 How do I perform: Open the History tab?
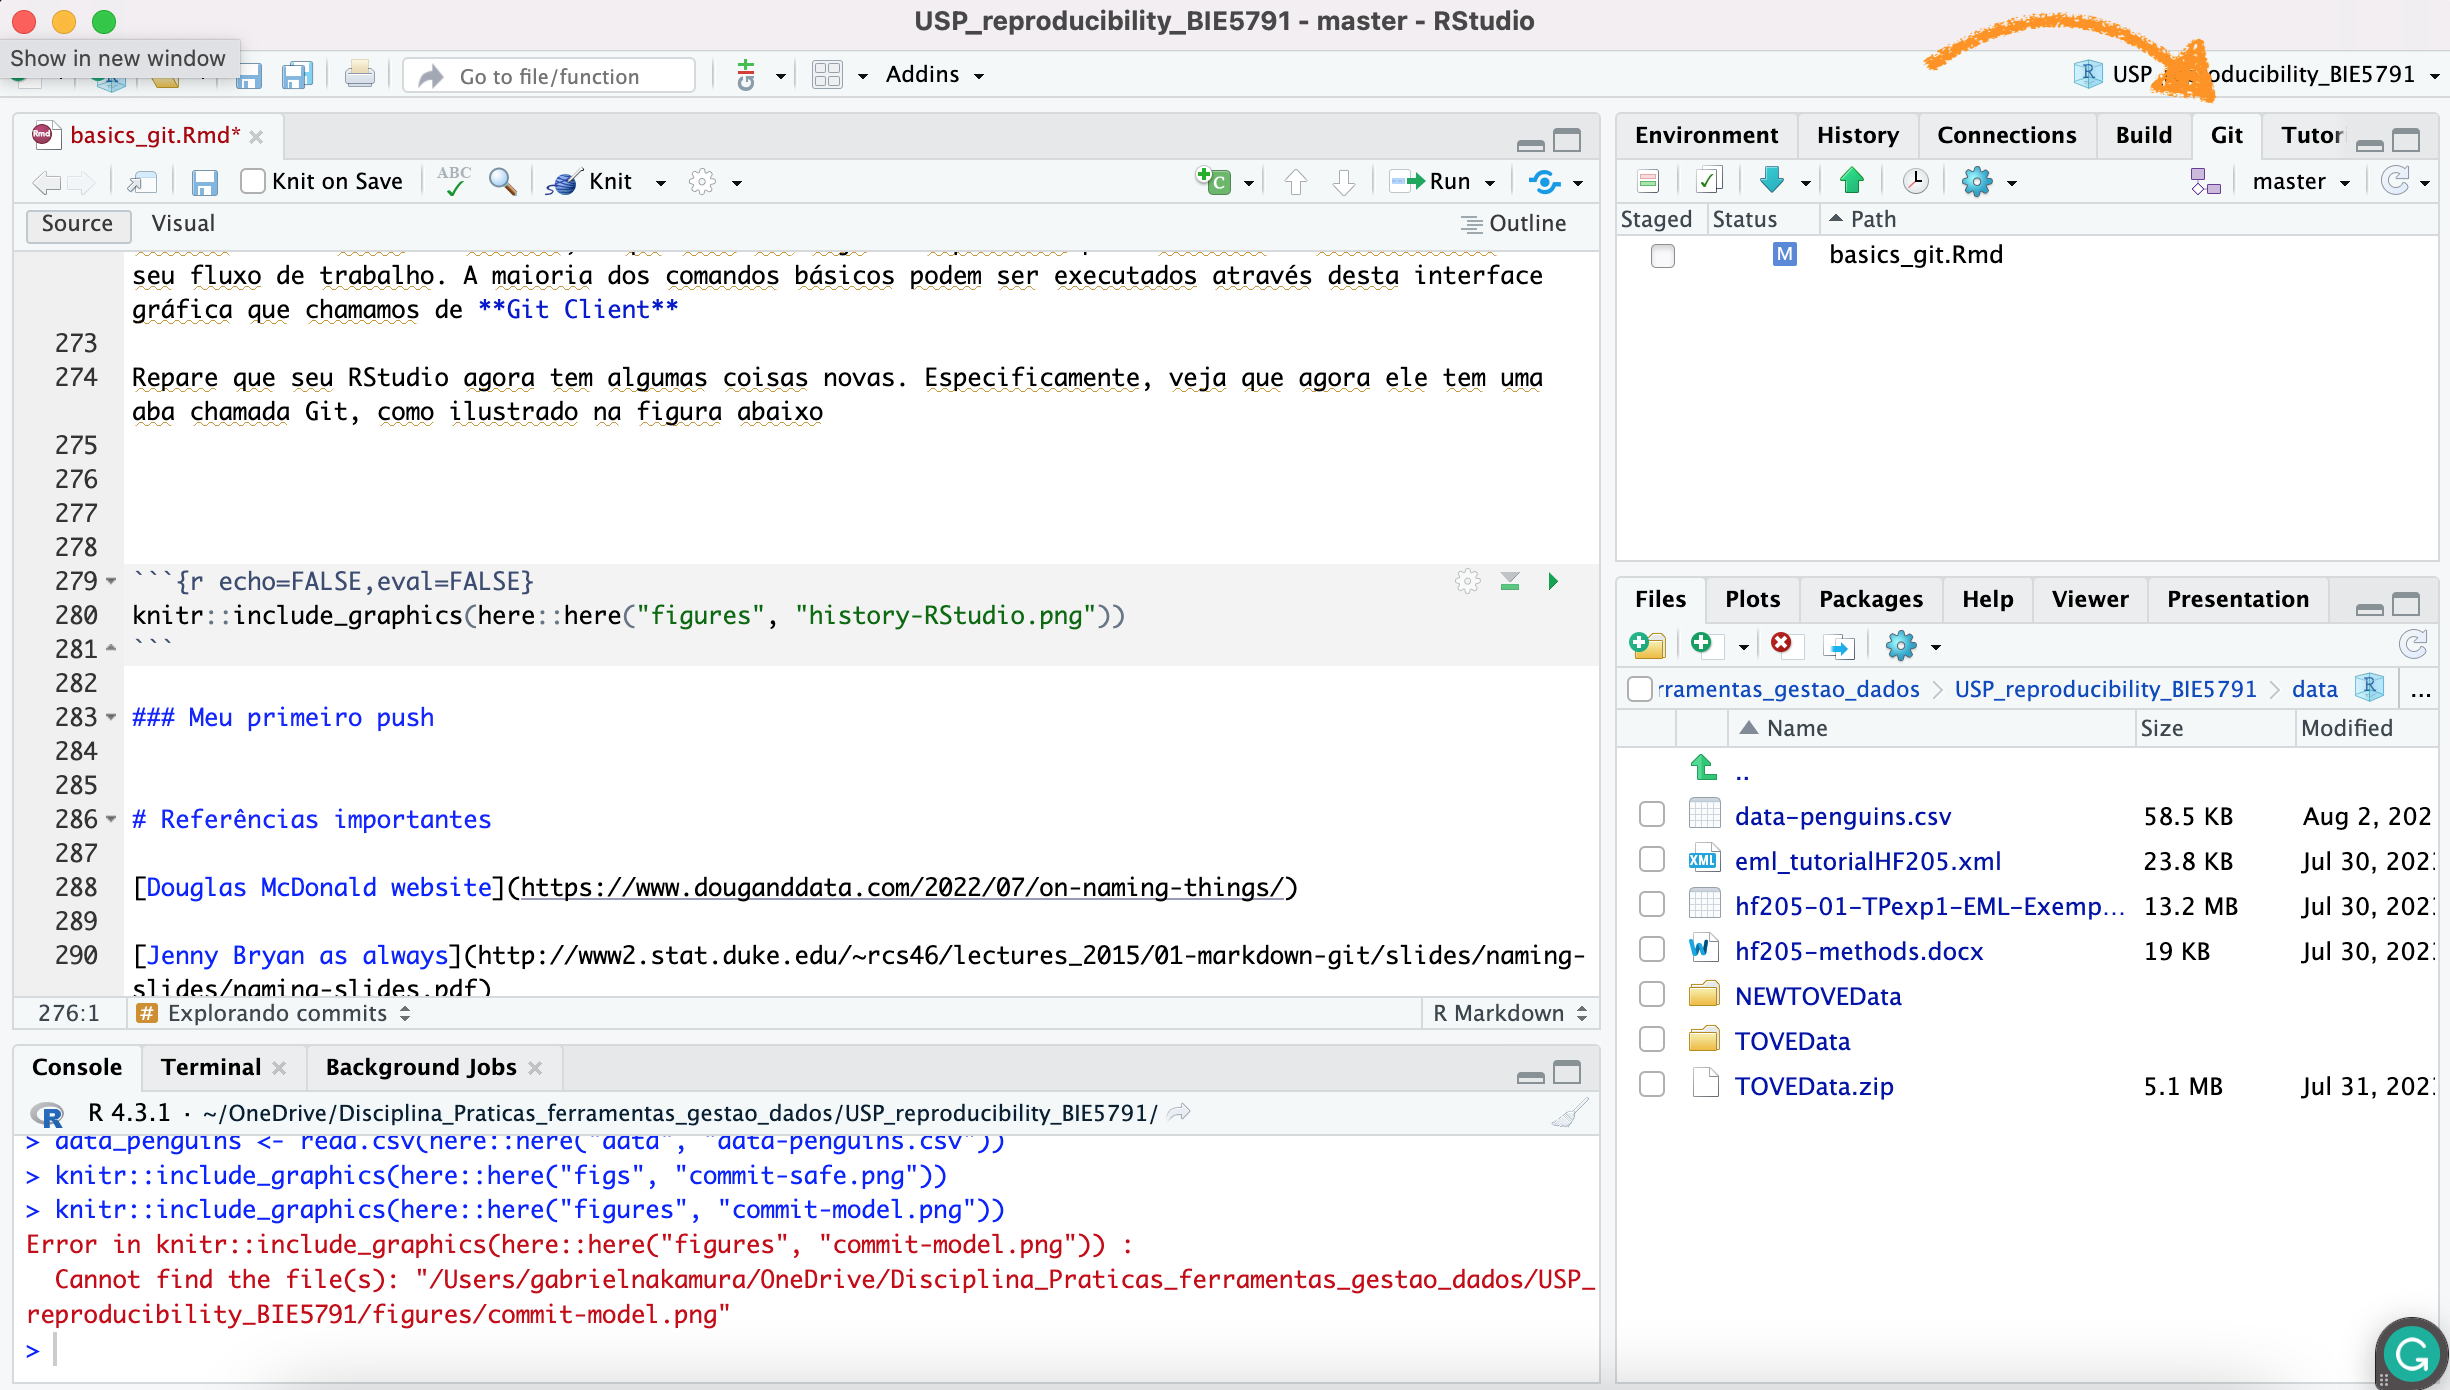coord(1857,135)
